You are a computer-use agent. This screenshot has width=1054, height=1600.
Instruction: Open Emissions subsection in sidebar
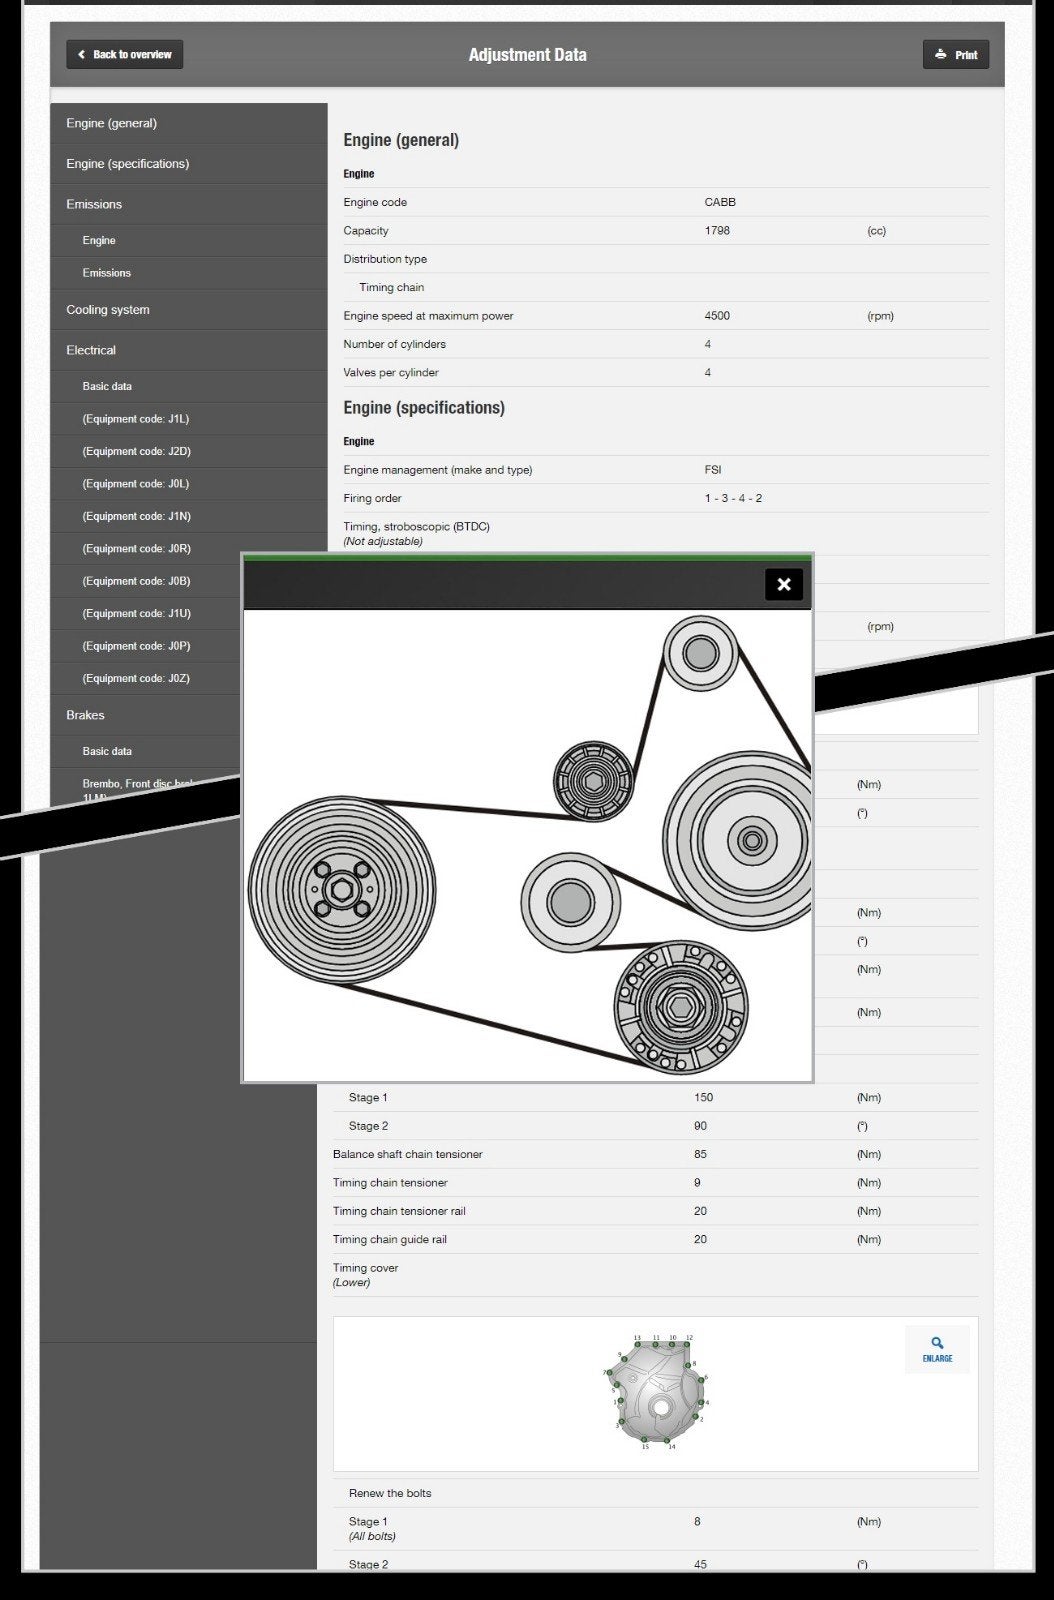click(x=189, y=273)
